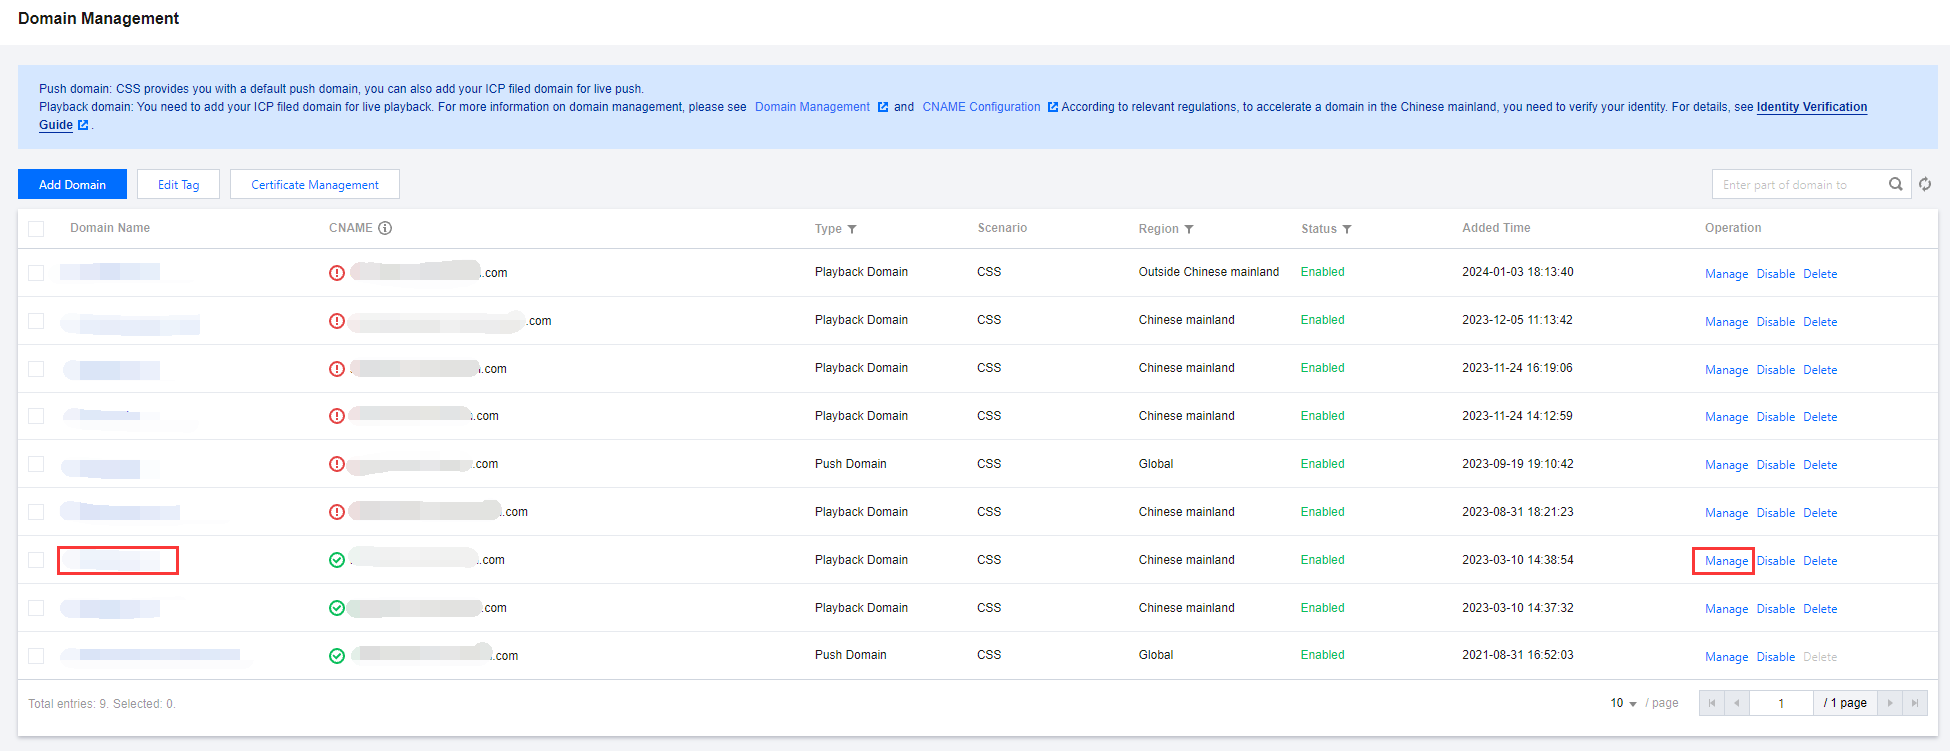Screen dimensions: 1950x751
Task: Manage the Push Domain added 2023-09-19 19:10:42
Action: pyautogui.click(x=1726, y=465)
